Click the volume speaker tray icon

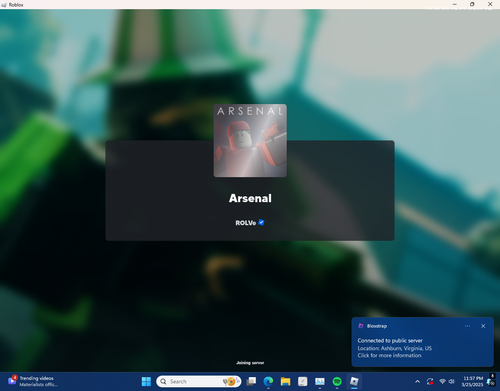(x=452, y=381)
